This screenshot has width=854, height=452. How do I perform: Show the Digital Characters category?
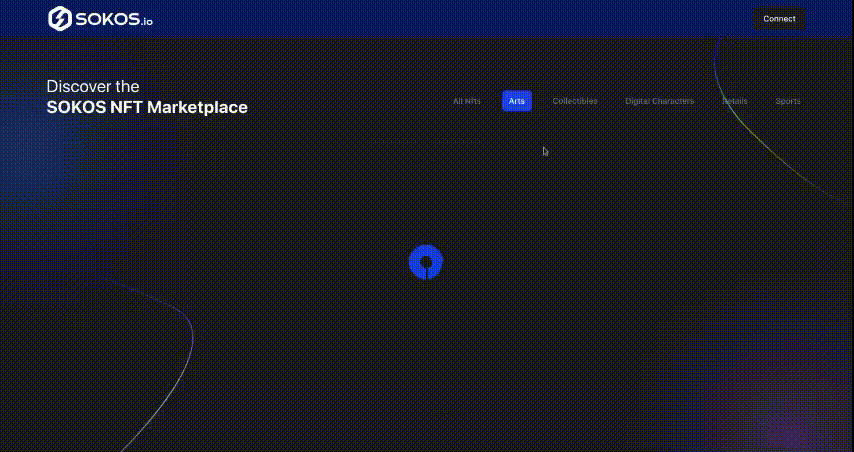[659, 101]
